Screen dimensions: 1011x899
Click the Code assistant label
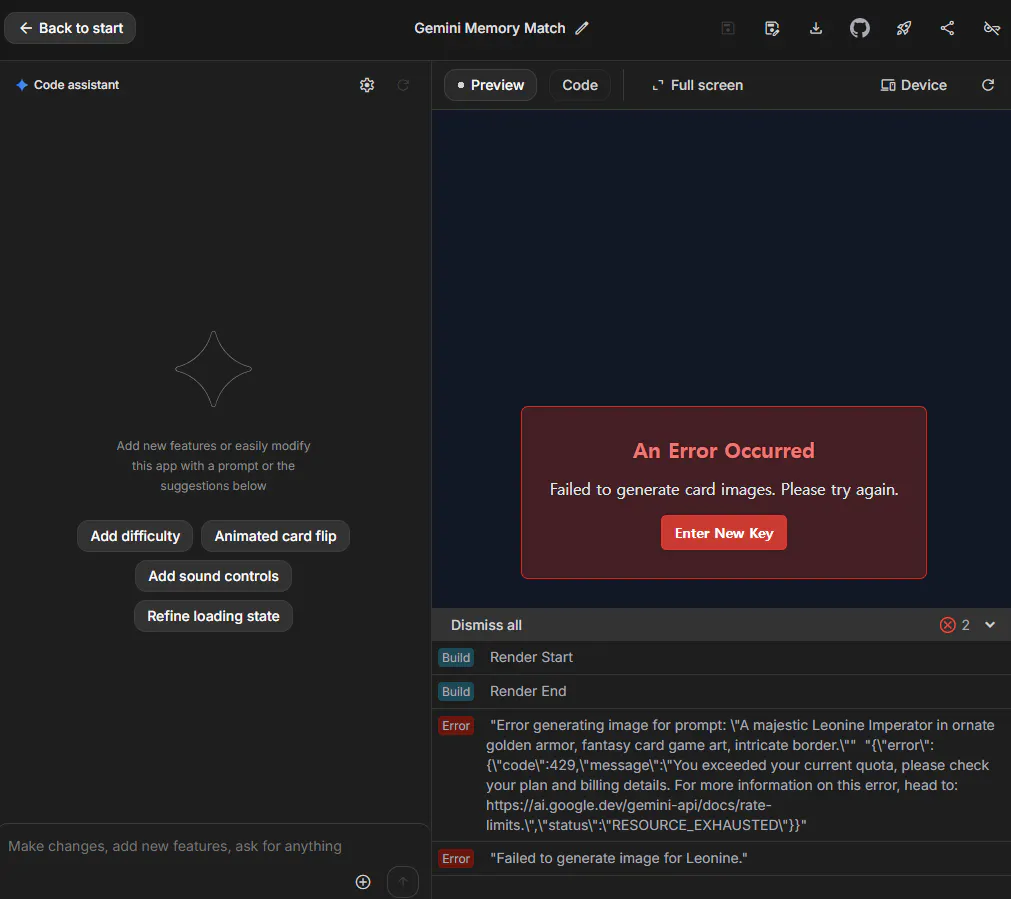76,85
